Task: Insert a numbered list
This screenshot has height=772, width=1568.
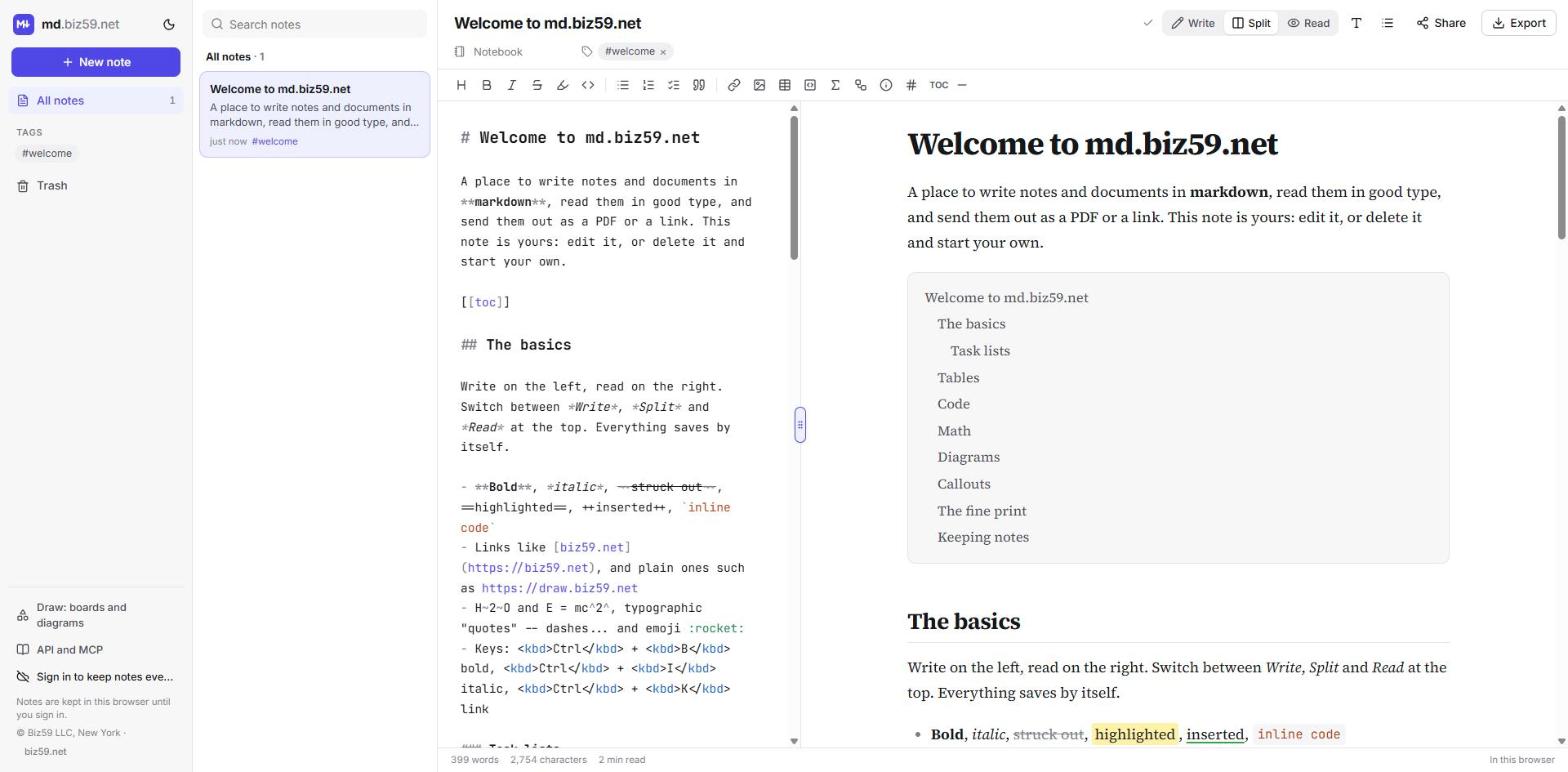Action: (x=648, y=85)
